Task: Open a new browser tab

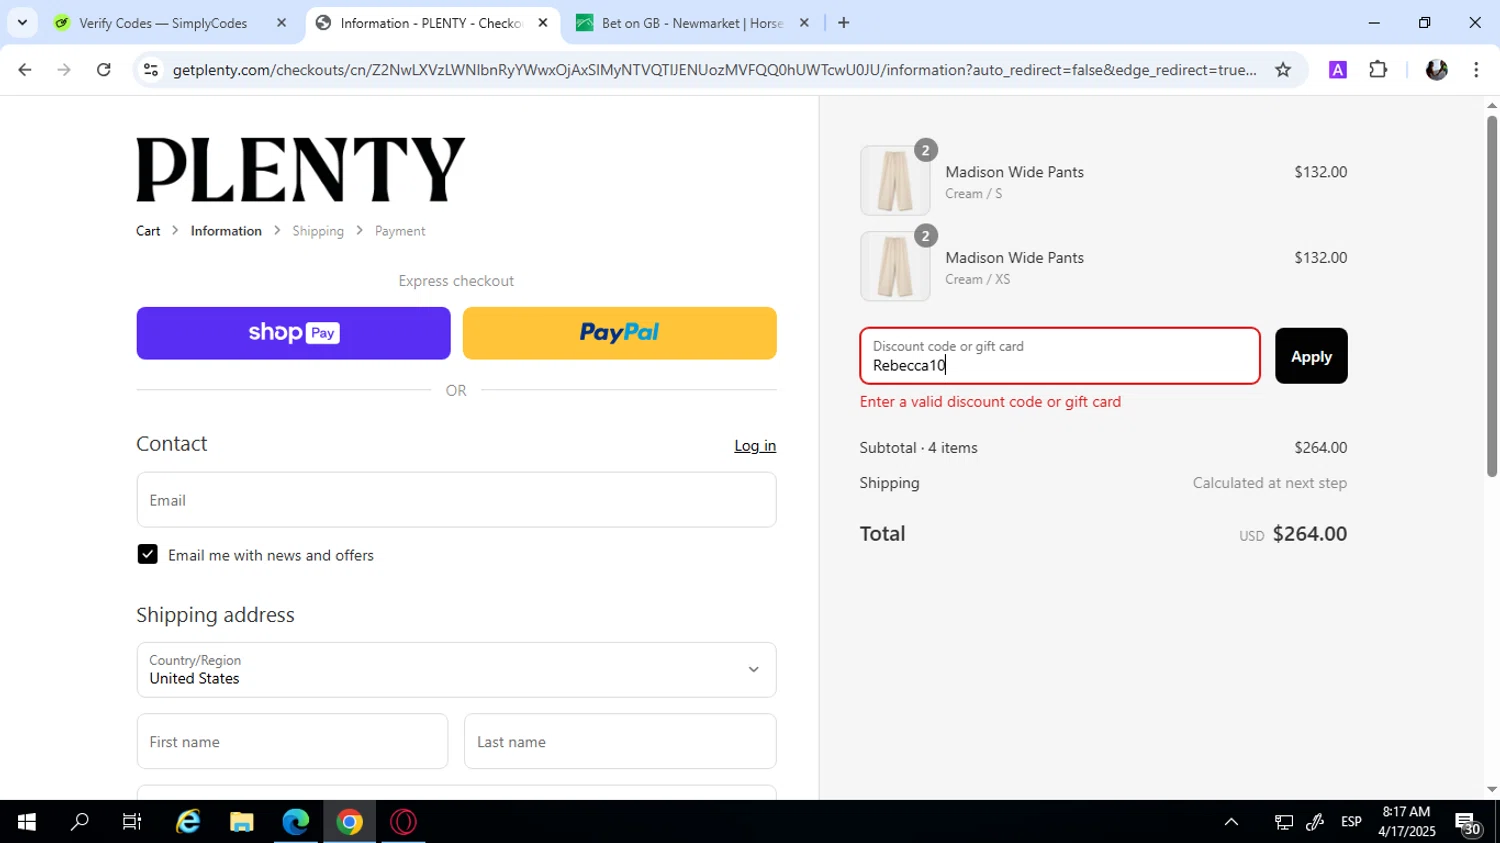Action: [x=844, y=22]
